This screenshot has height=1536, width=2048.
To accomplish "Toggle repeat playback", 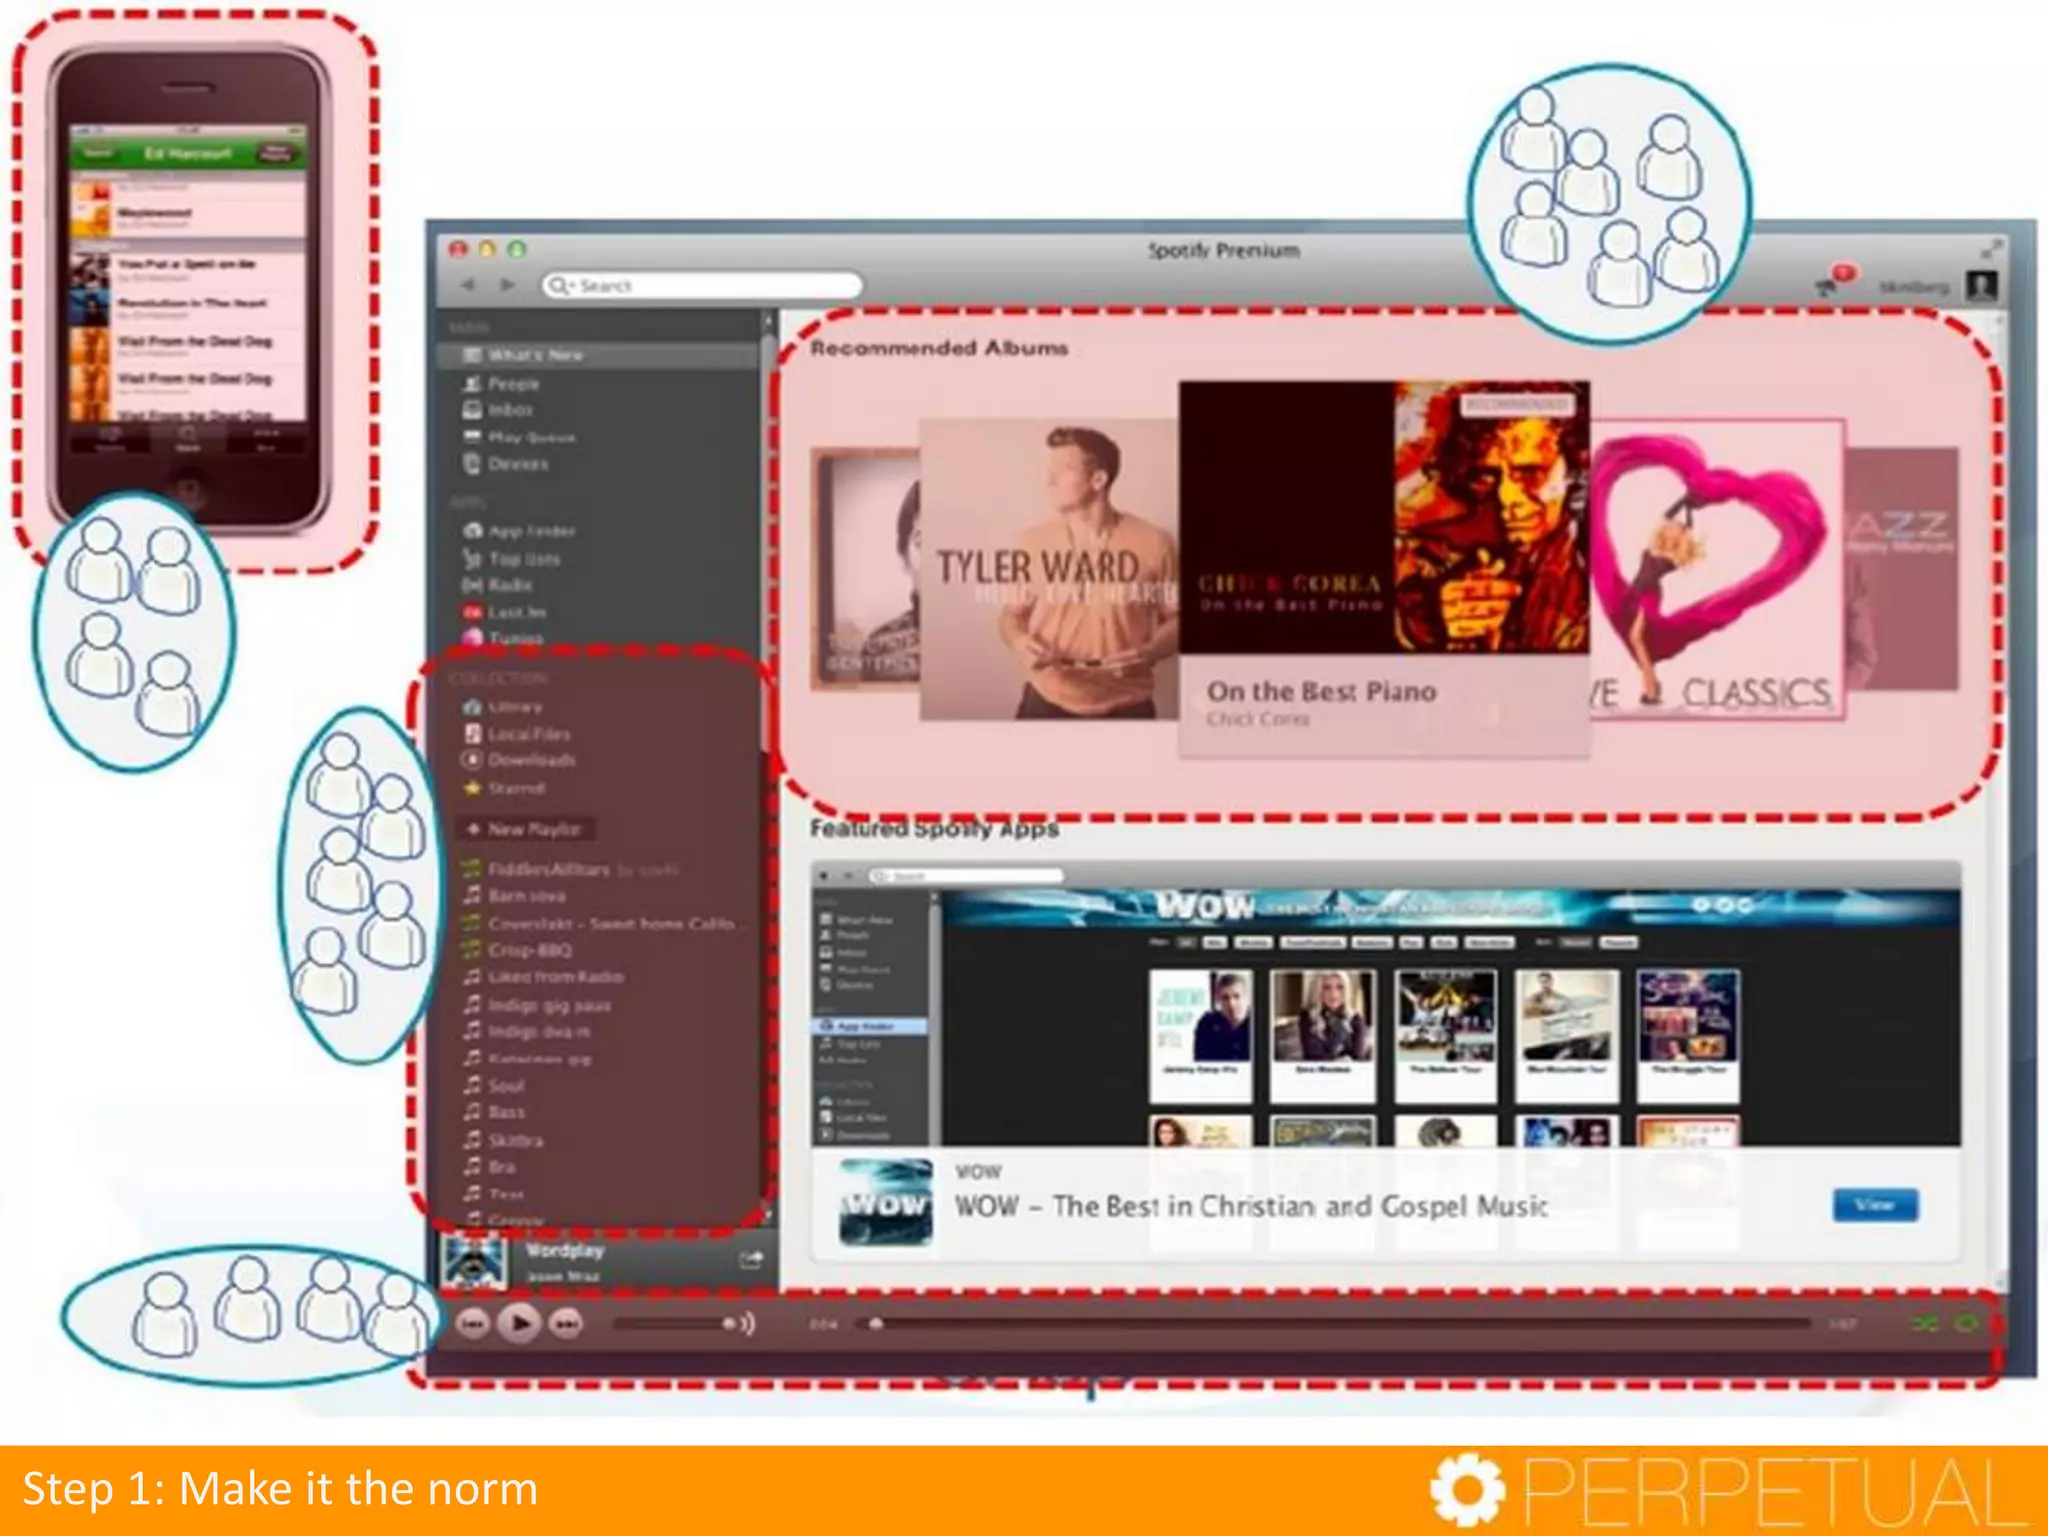I will pos(1966,1324).
